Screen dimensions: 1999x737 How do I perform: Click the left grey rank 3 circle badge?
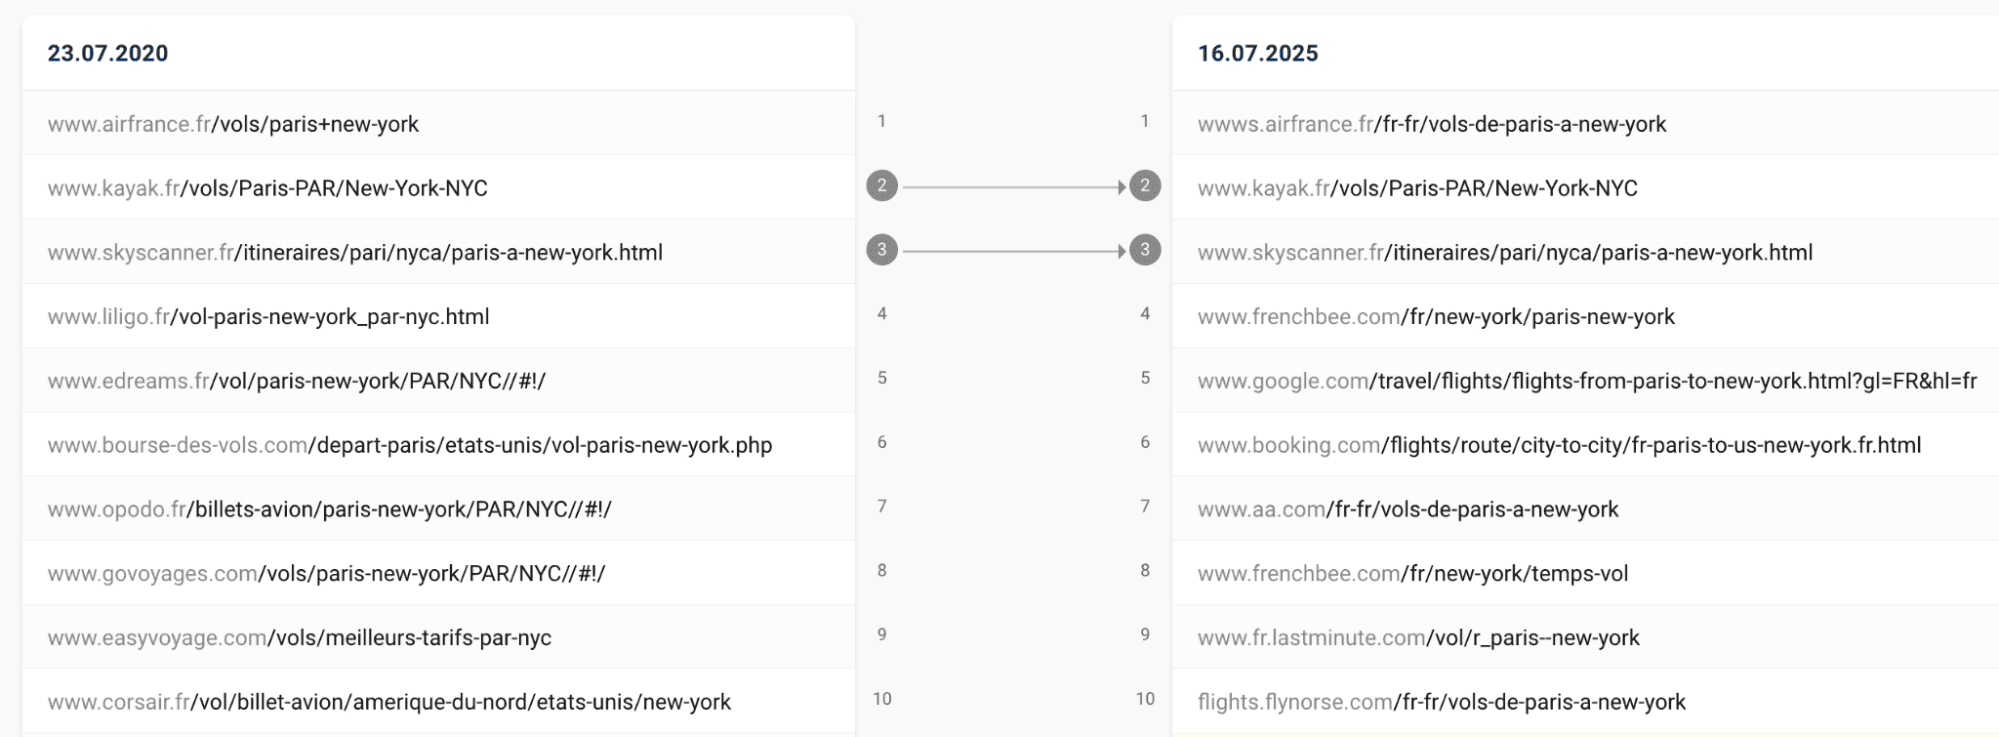pos(881,250)
